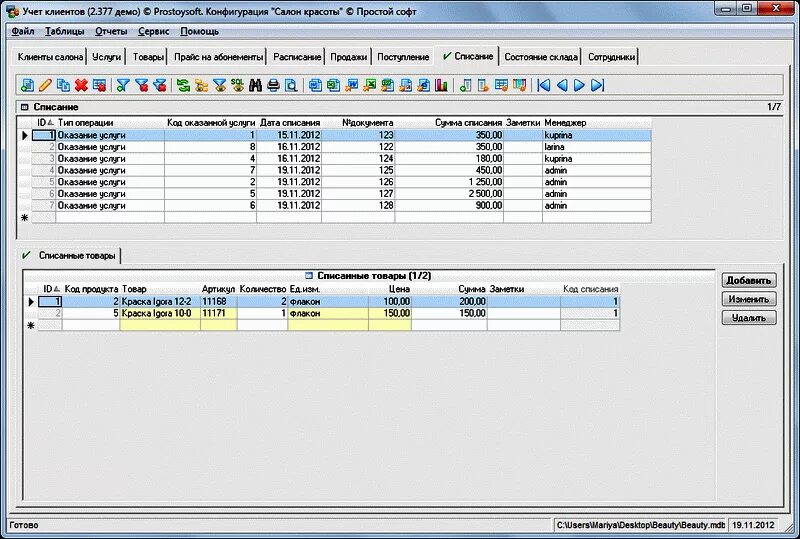Click the Добавить button
This screenshot has width=800, height=539.
(x=748, y=280)
